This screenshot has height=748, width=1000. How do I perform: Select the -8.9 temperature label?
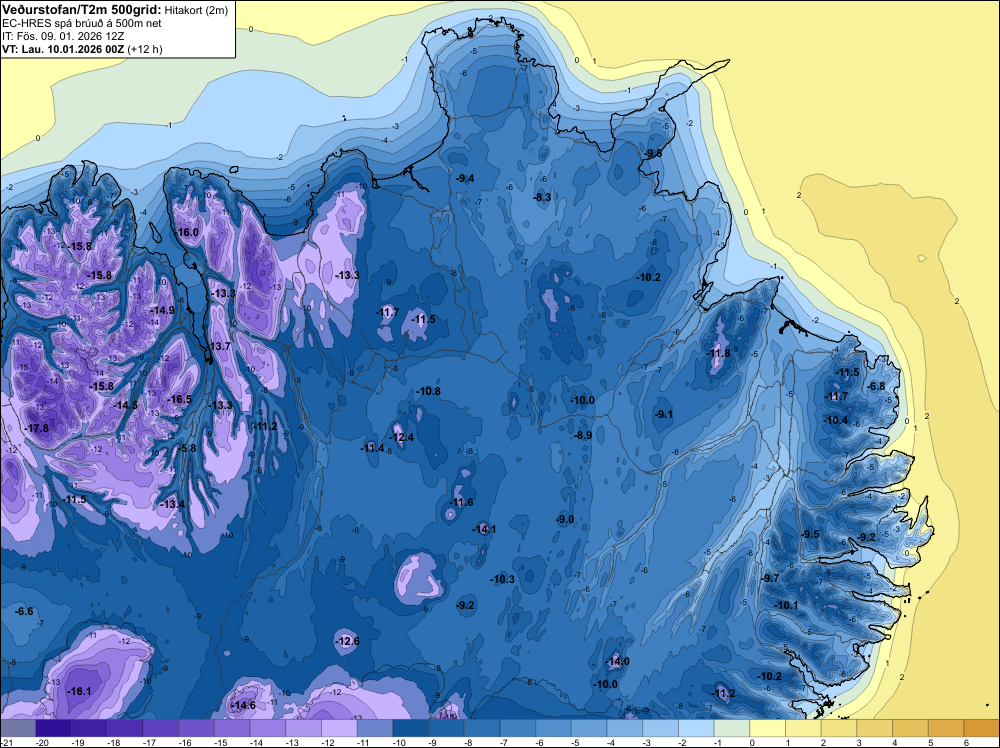[583, 435]
